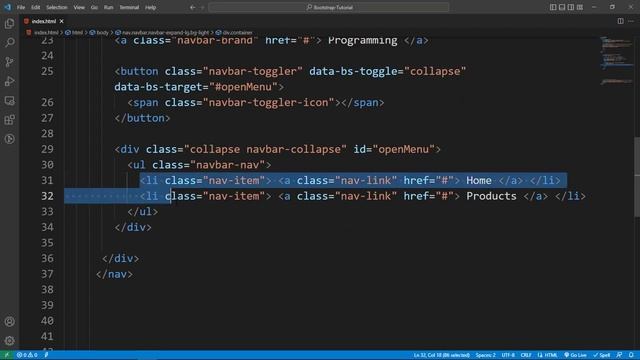Viewport: 640px width, 360px height.
Task: Click the Bootstrap-Tutorial command center search box
Action: coord(329,7)
